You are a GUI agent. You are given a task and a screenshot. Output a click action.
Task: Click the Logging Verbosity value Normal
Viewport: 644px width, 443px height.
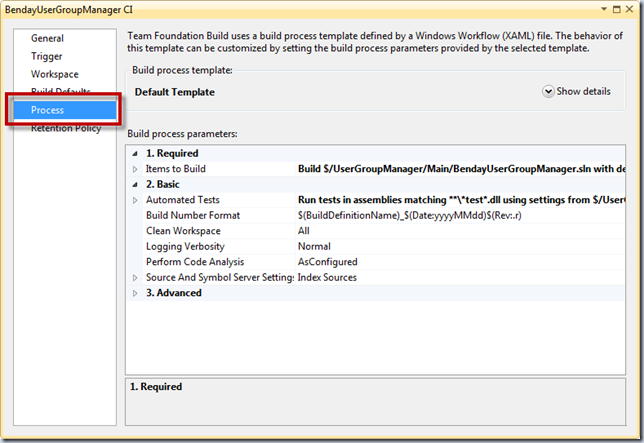coord(314,246)
